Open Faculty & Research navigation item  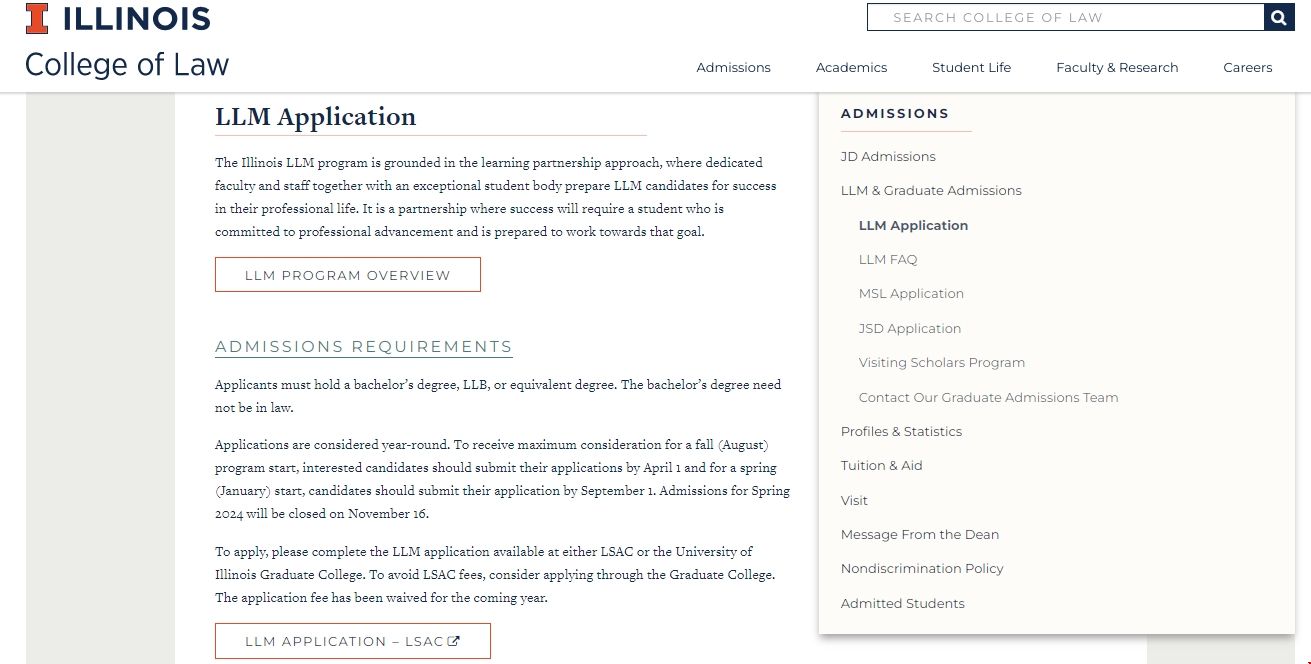(x=1117, y=67)
